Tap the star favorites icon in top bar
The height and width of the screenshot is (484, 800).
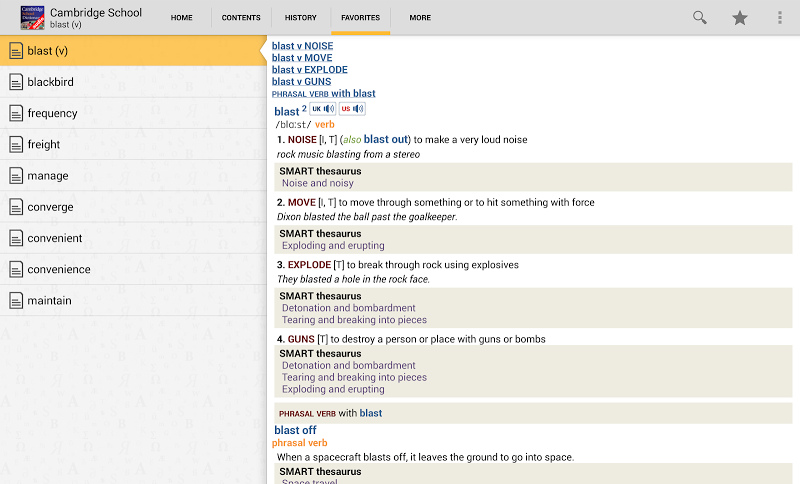739,18
